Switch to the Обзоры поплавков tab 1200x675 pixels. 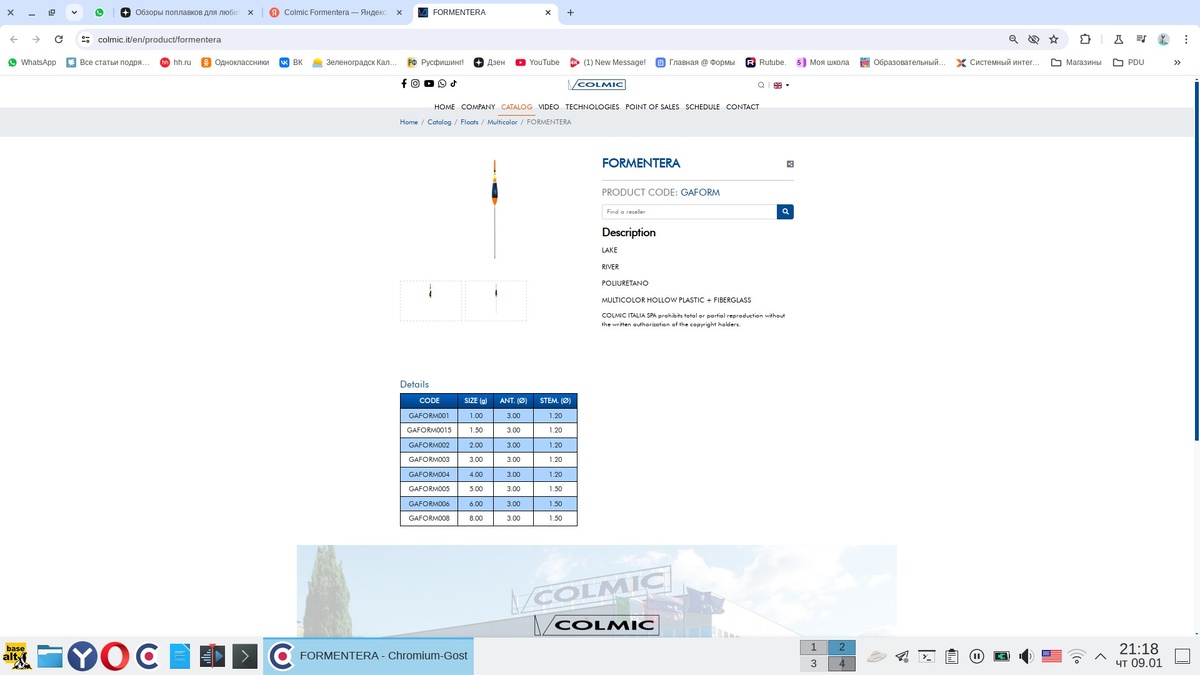(x=187, y=13)
